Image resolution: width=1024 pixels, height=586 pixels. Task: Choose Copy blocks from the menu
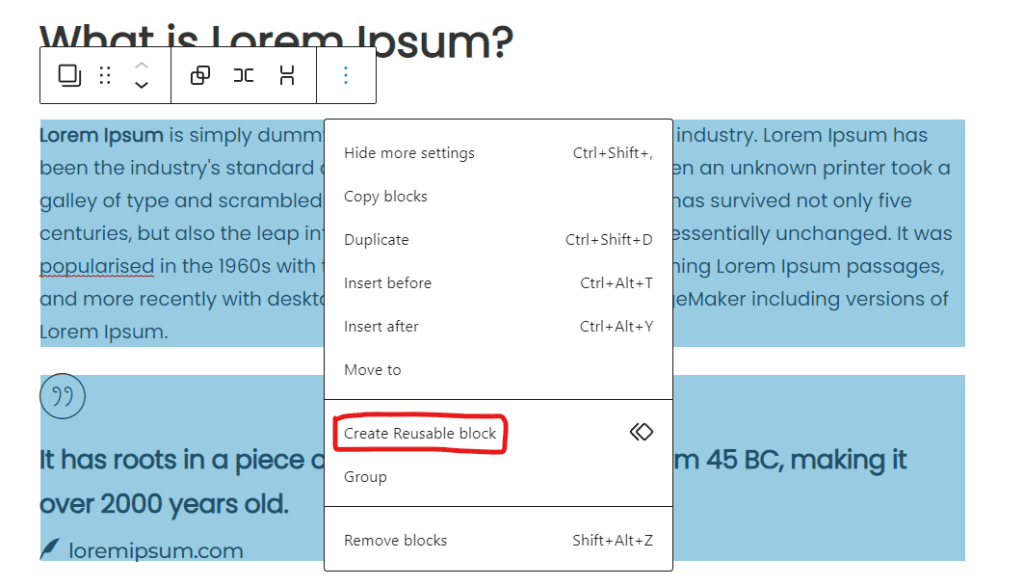498,197
